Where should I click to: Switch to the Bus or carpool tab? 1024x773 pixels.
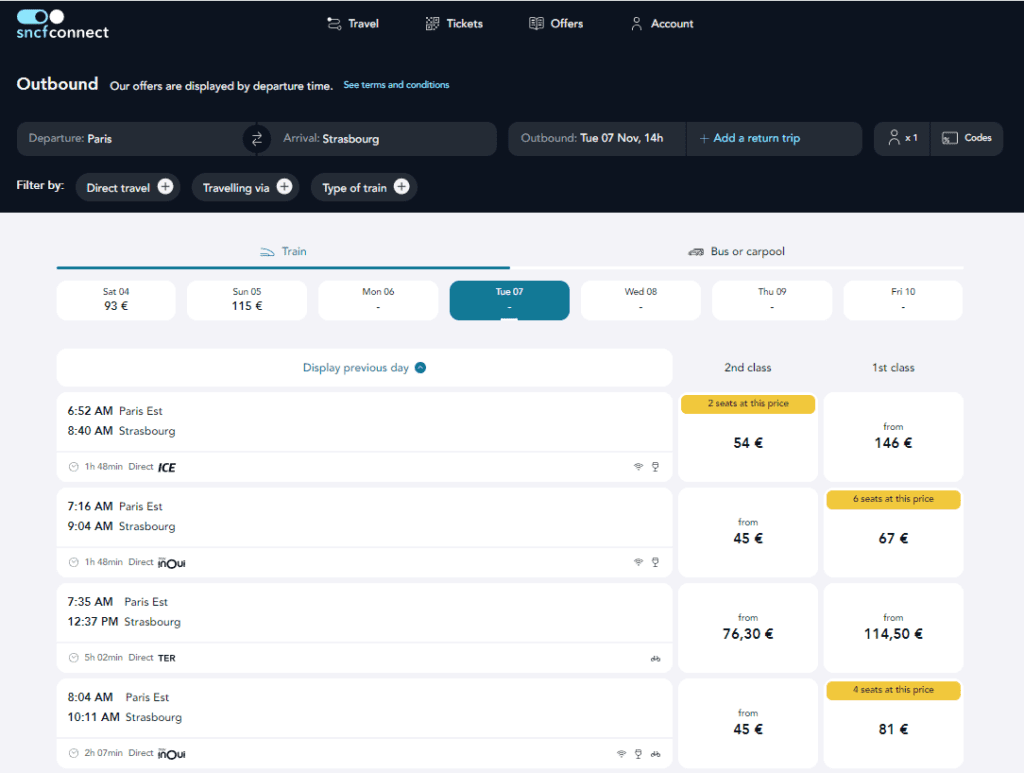click(x=736, y=252)
